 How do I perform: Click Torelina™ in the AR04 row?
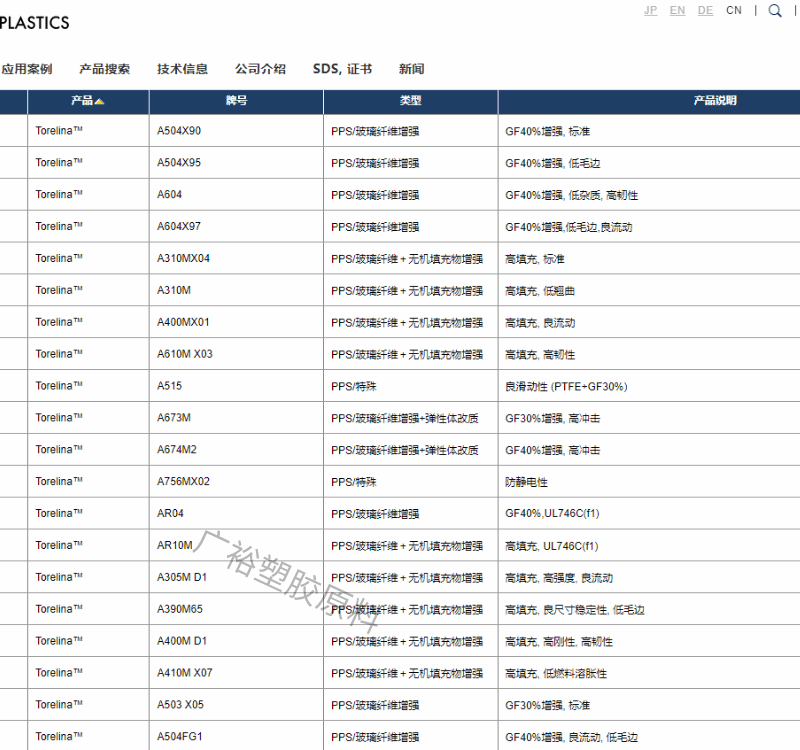[59, 513]
